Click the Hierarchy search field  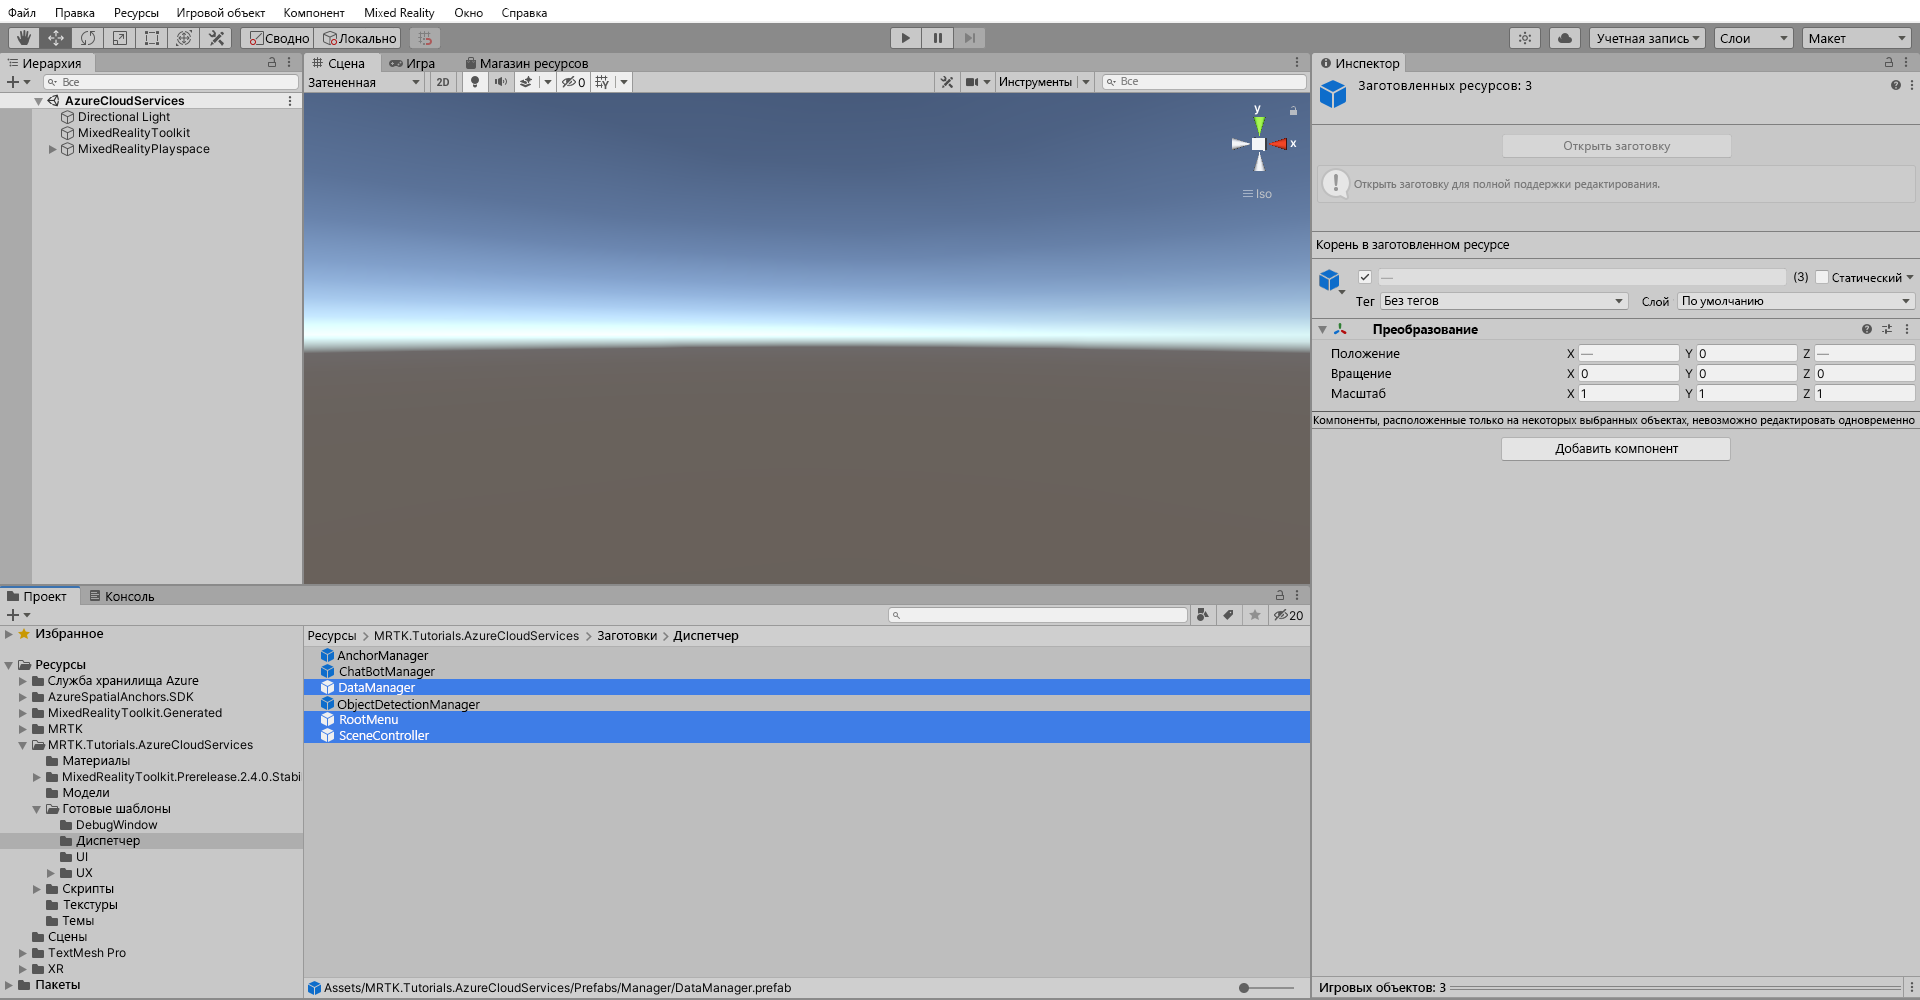170,82
